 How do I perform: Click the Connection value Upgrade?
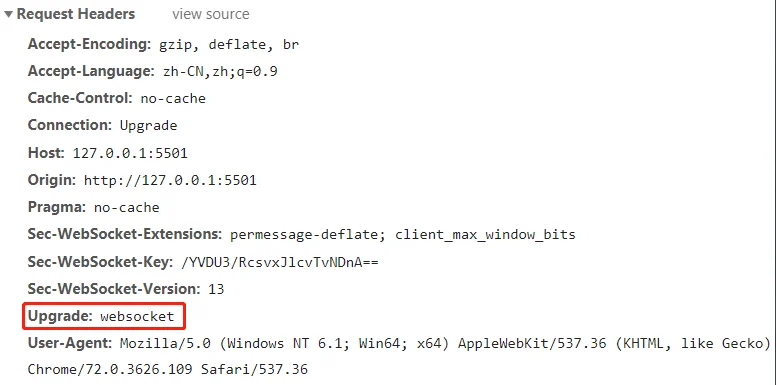click(148, 126)
